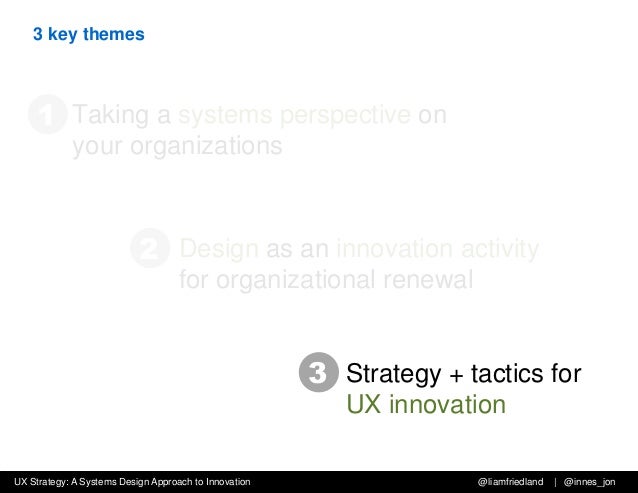Click the faded number 1 circle badge

[48, 114]
